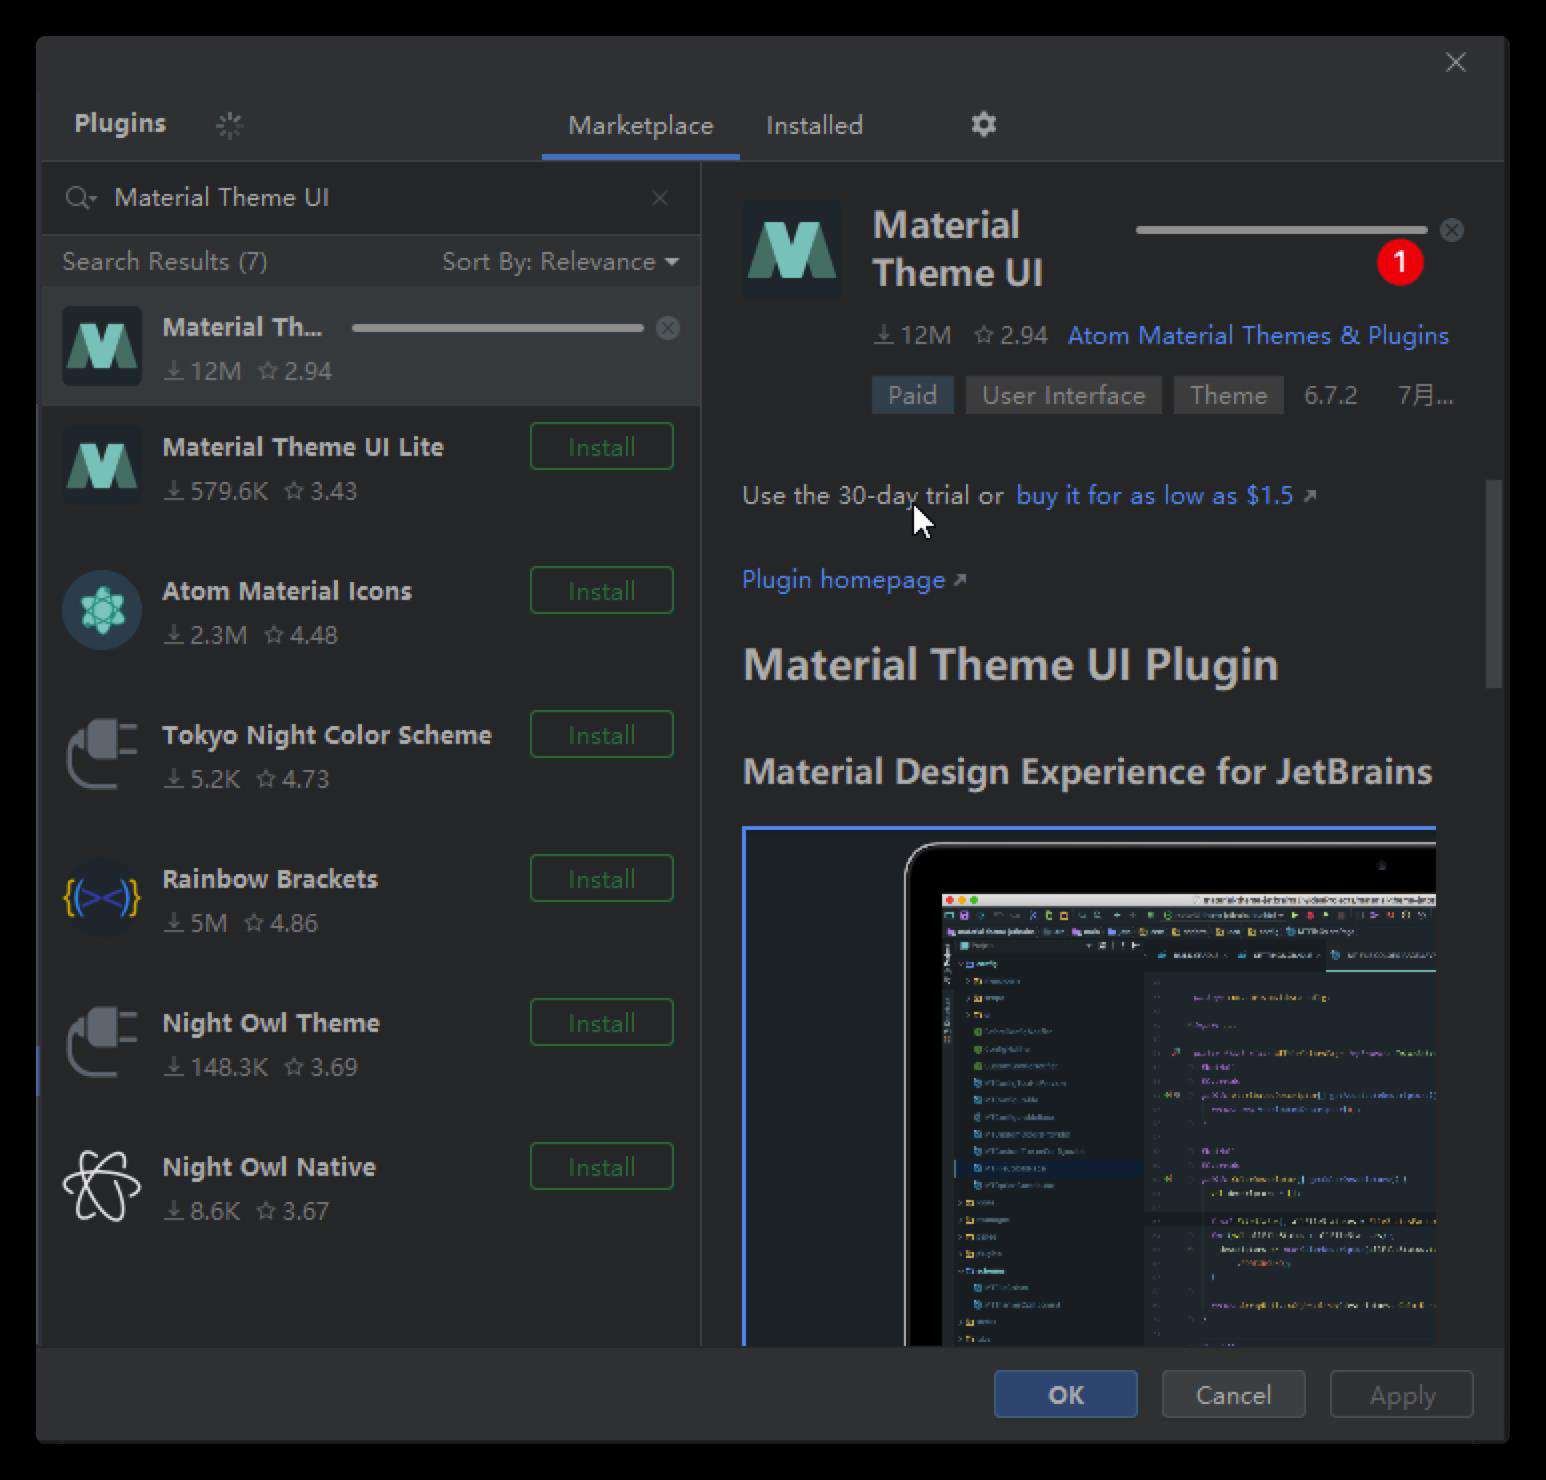Install Atom Material Icons
1546x1480 pixels.
tap(602, 590)
